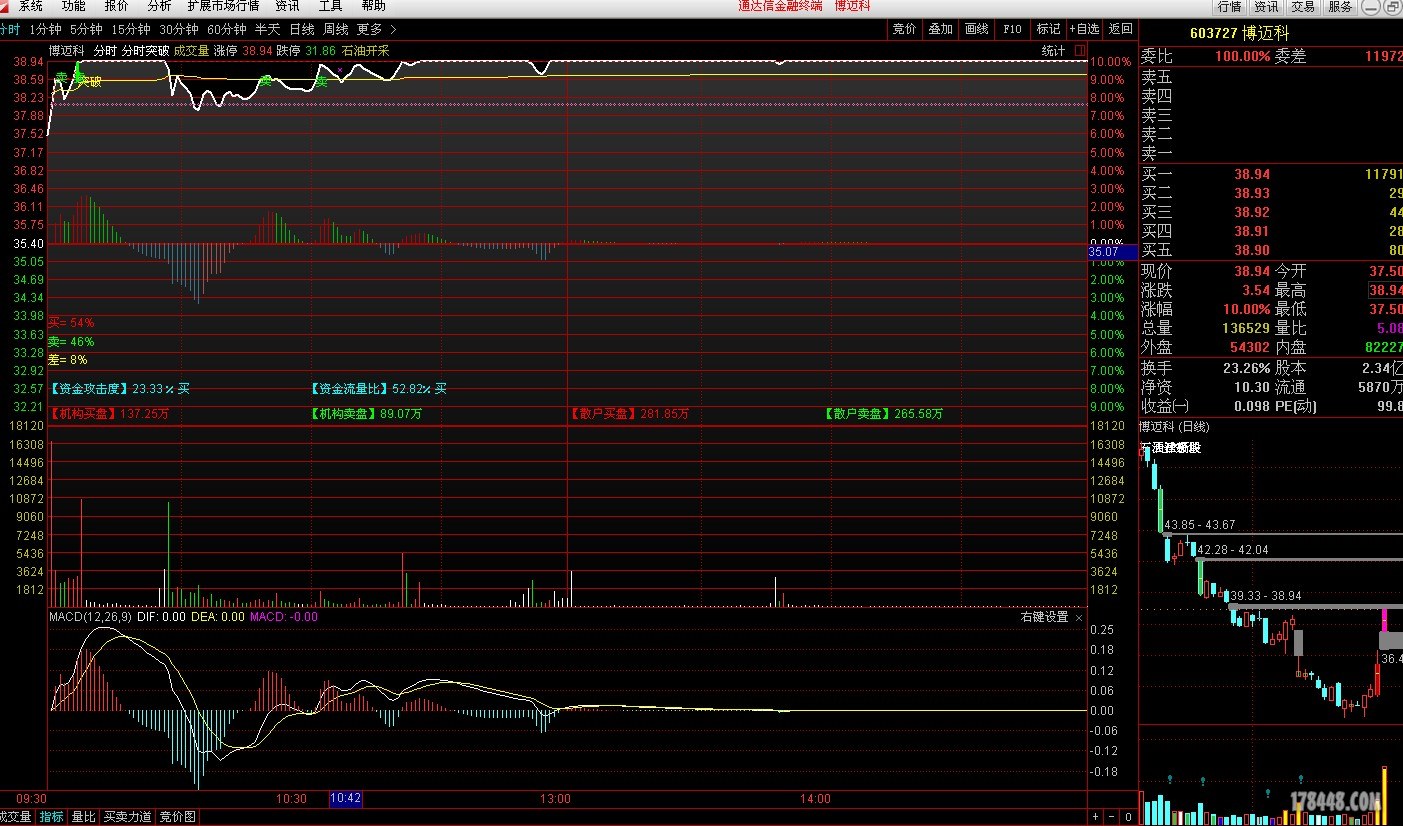The height and width of the screenshot is (826, 1403).
Task: Switch to the 日线 period tab
Action: tap(301, 29)
